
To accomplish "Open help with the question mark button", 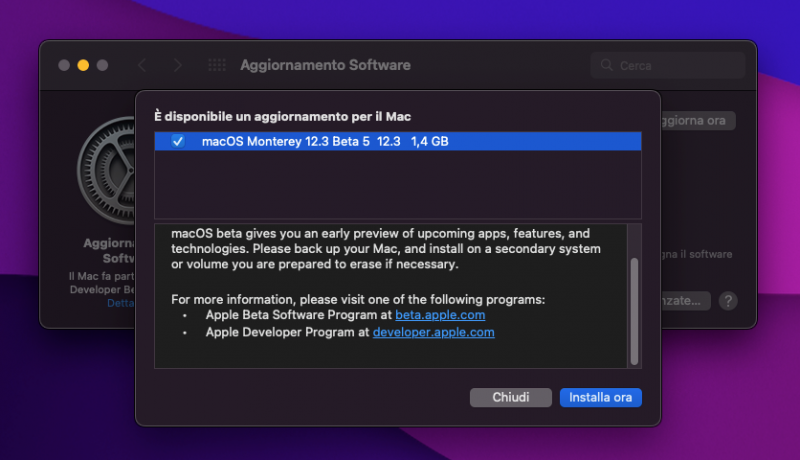I will click(x=728, y=300).
